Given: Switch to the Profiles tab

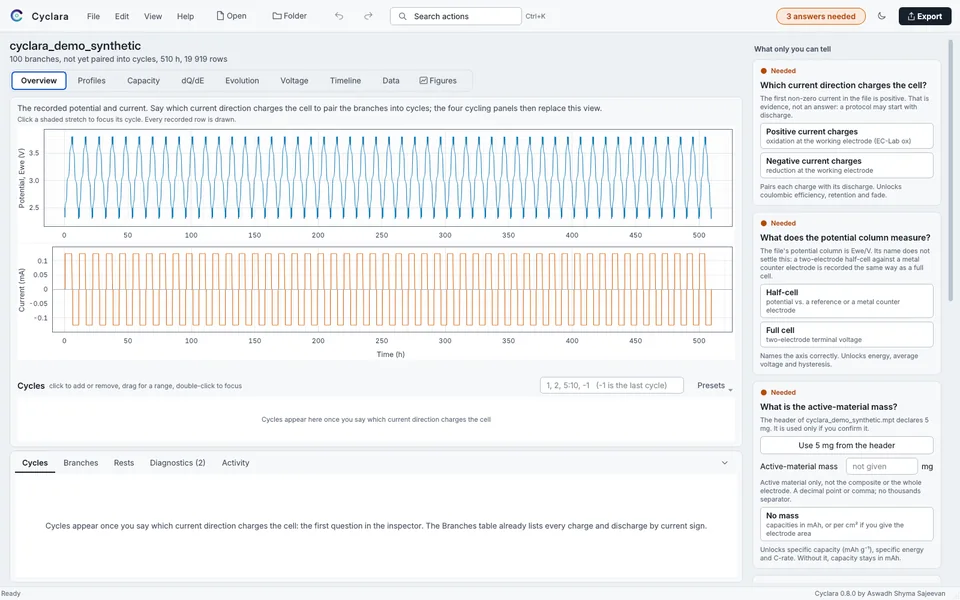Looking at the screenshot, I should tap(91, 81).
